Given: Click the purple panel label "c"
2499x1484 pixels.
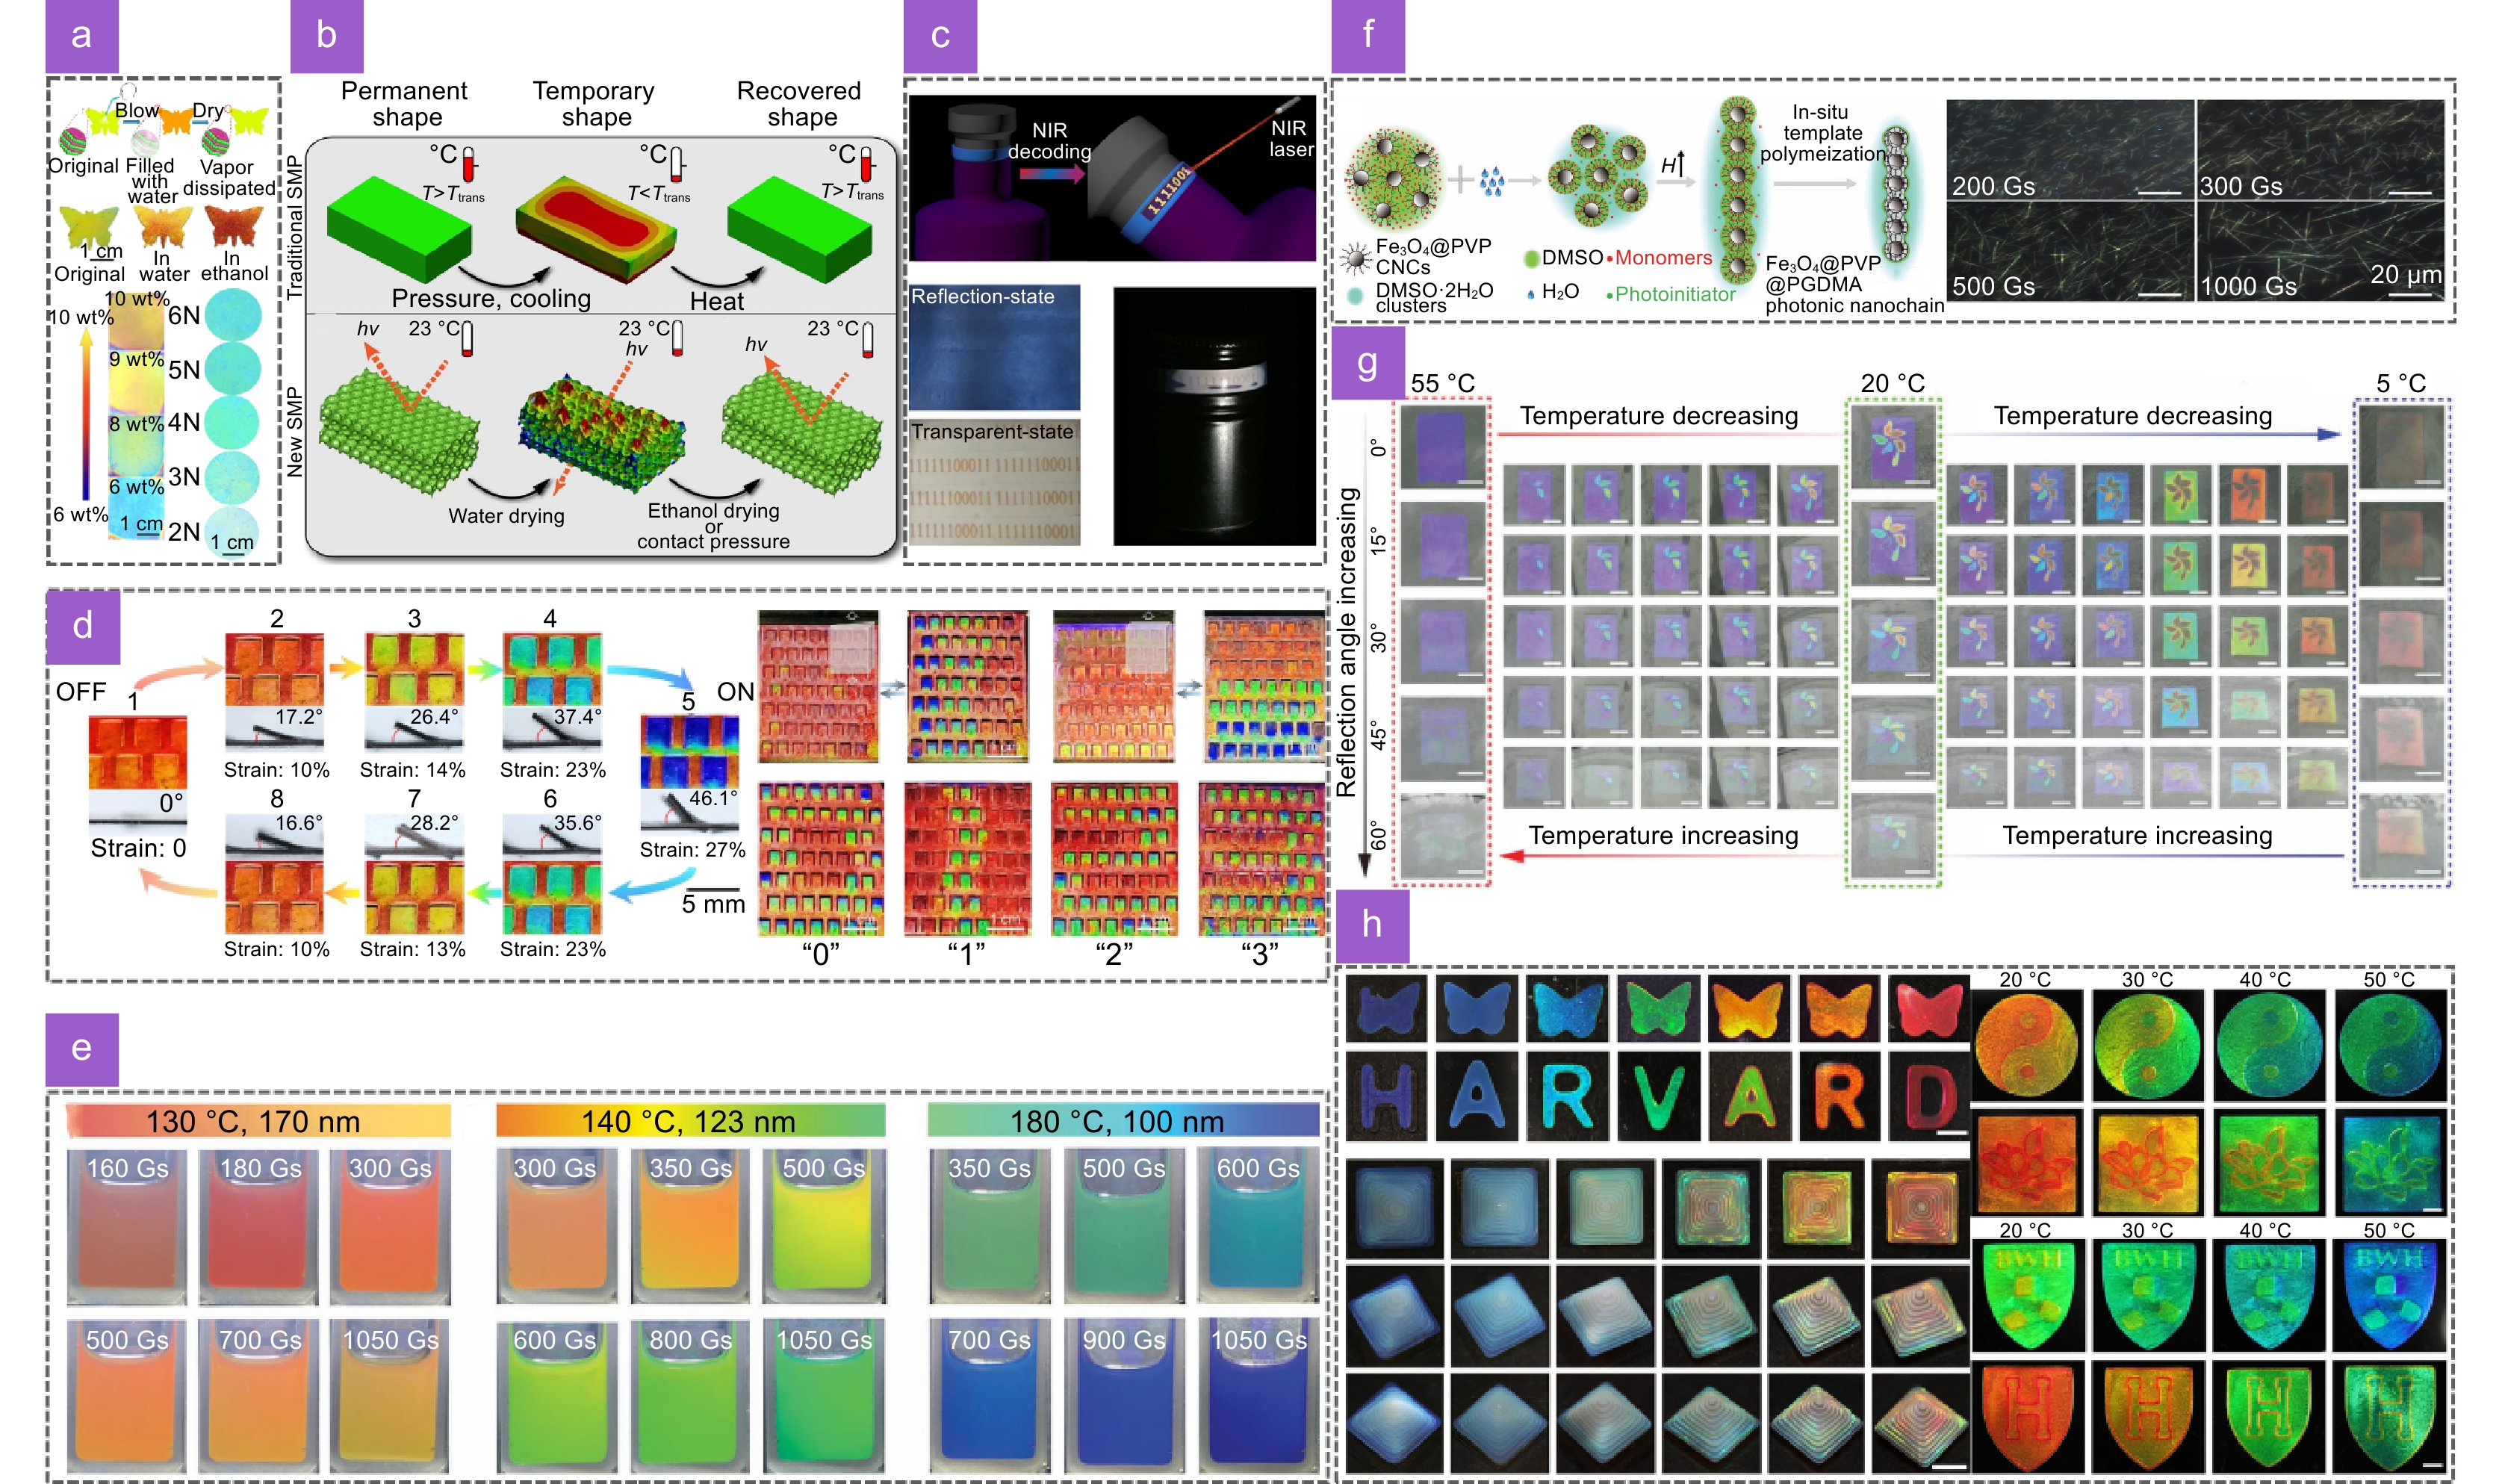Looking at the screenshot, I should [940, 36].
